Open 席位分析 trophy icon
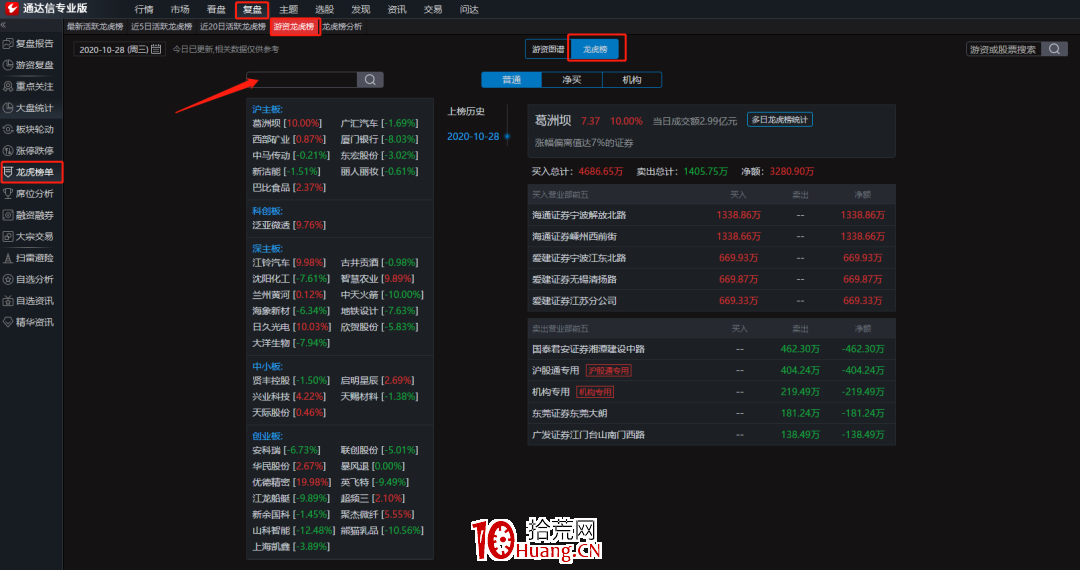 pyautogui.click(x=8, y=193)
